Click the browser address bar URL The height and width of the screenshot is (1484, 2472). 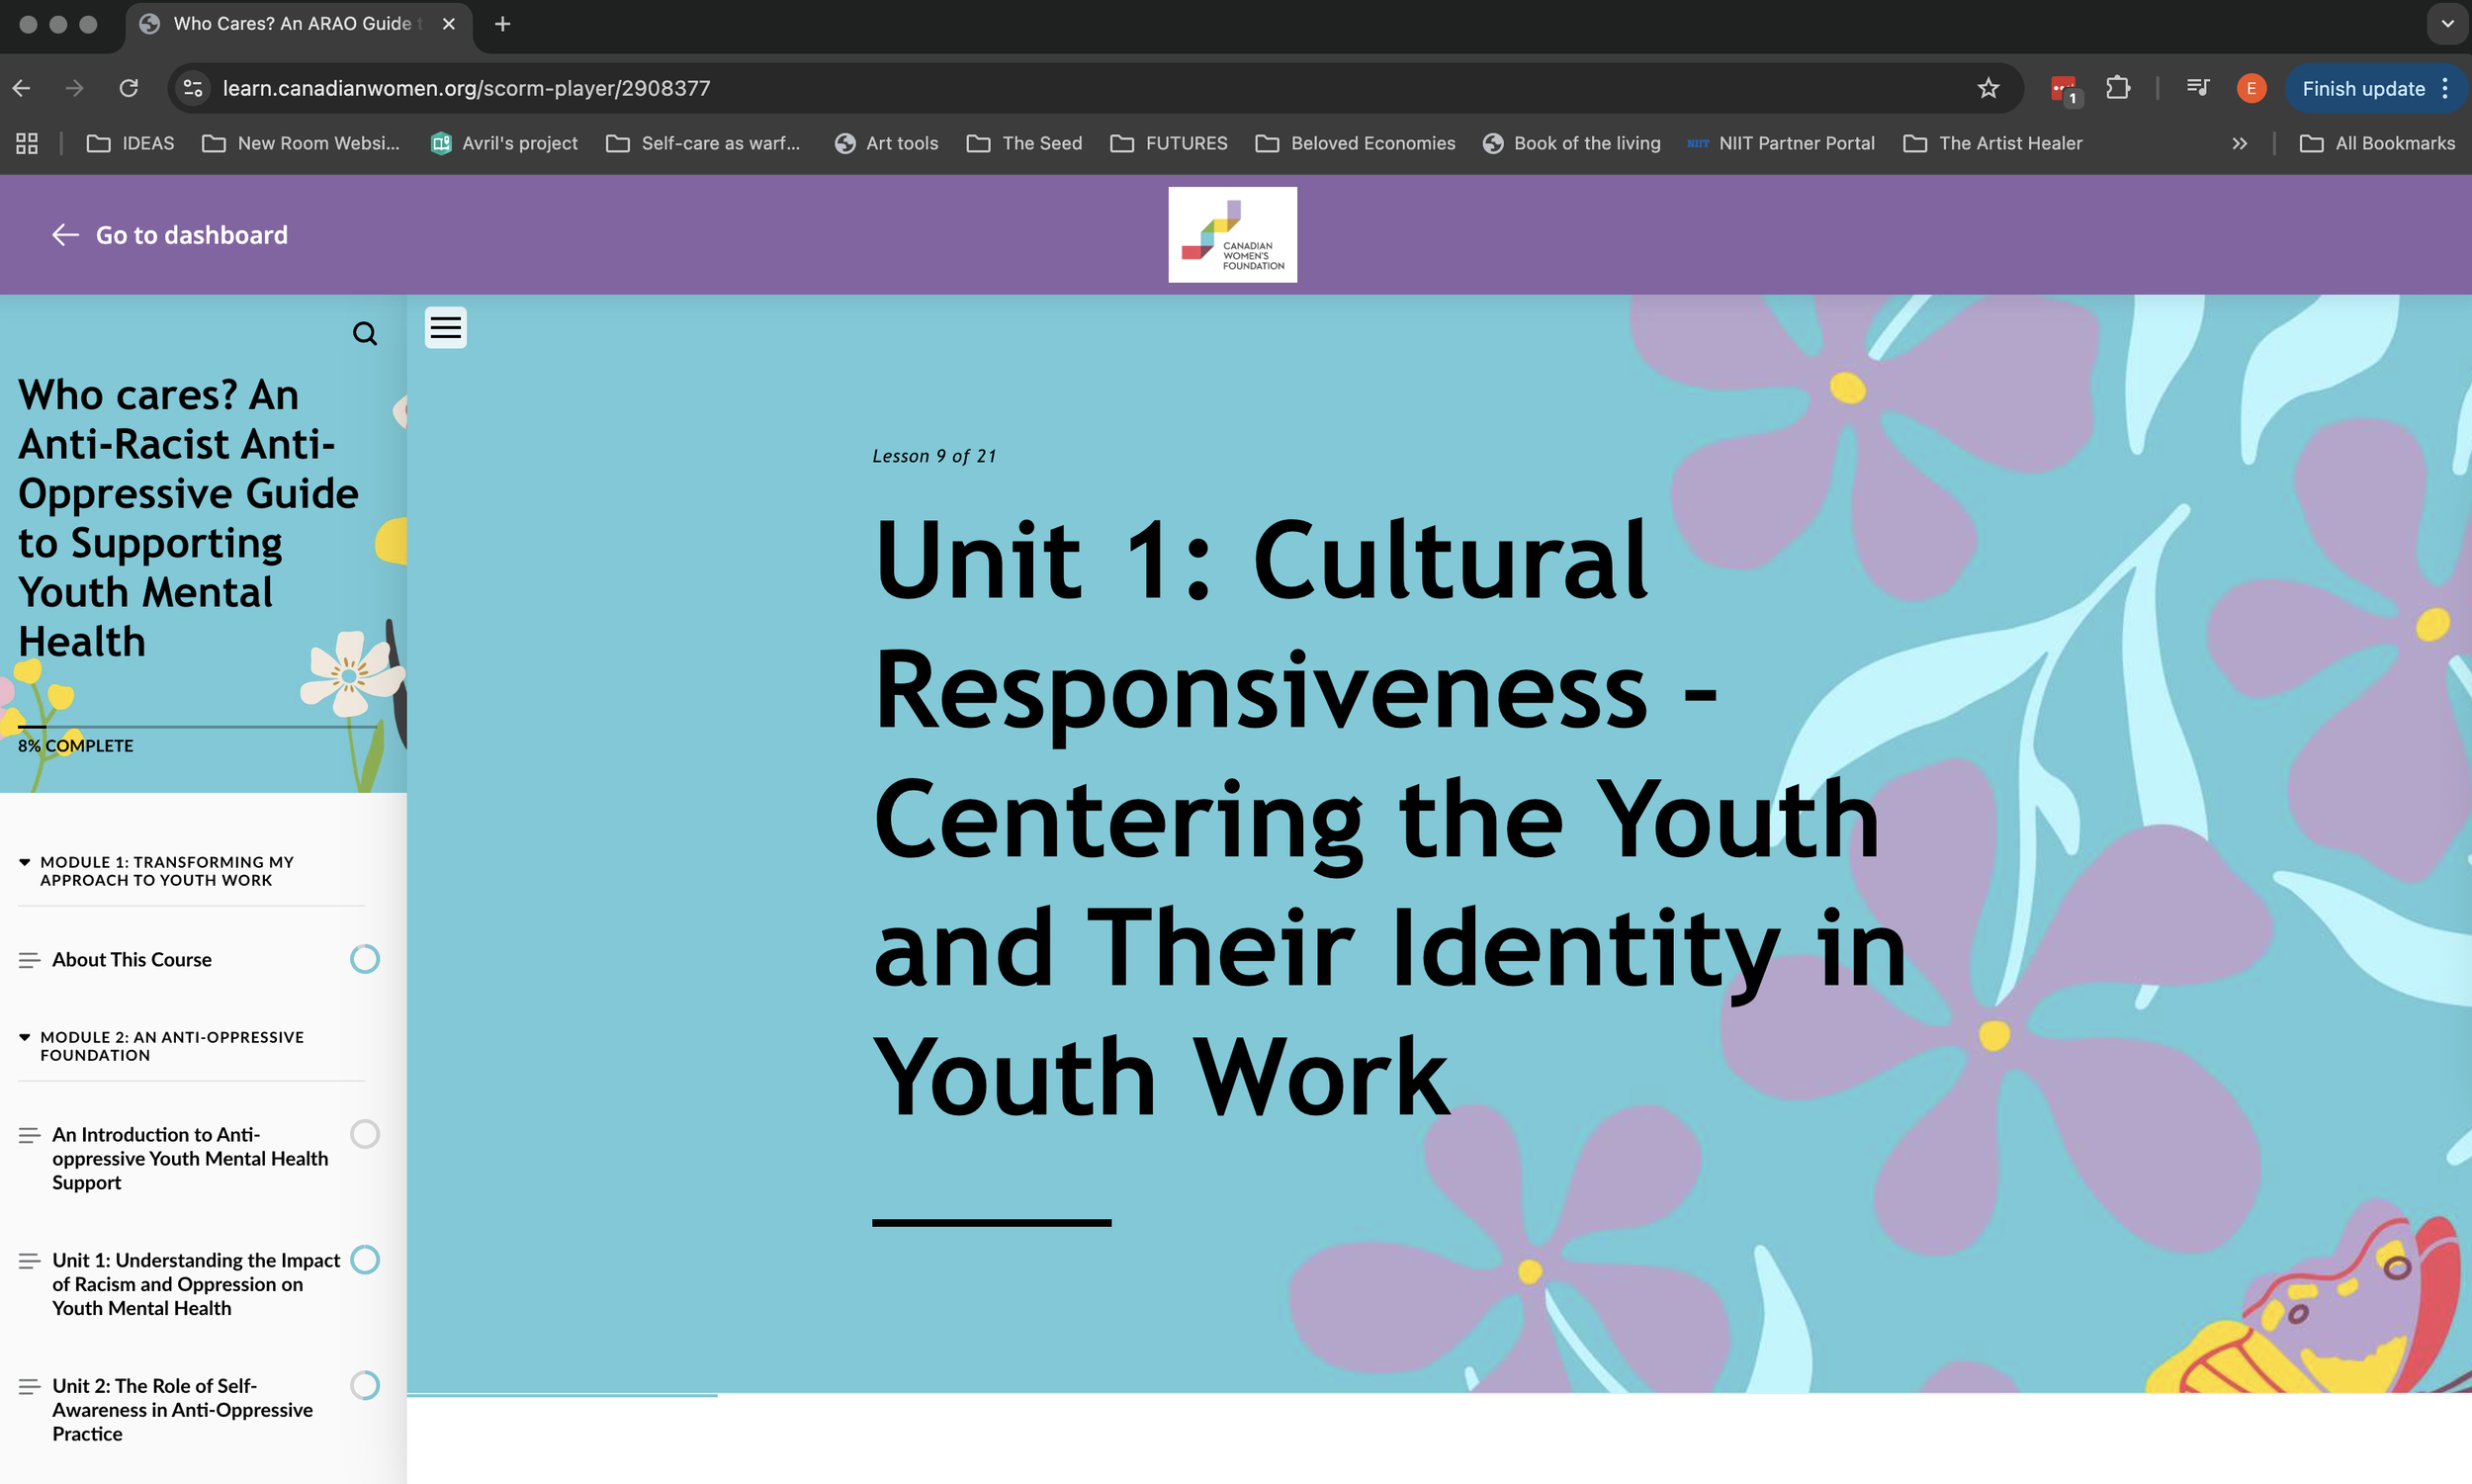tap(466, 88)
